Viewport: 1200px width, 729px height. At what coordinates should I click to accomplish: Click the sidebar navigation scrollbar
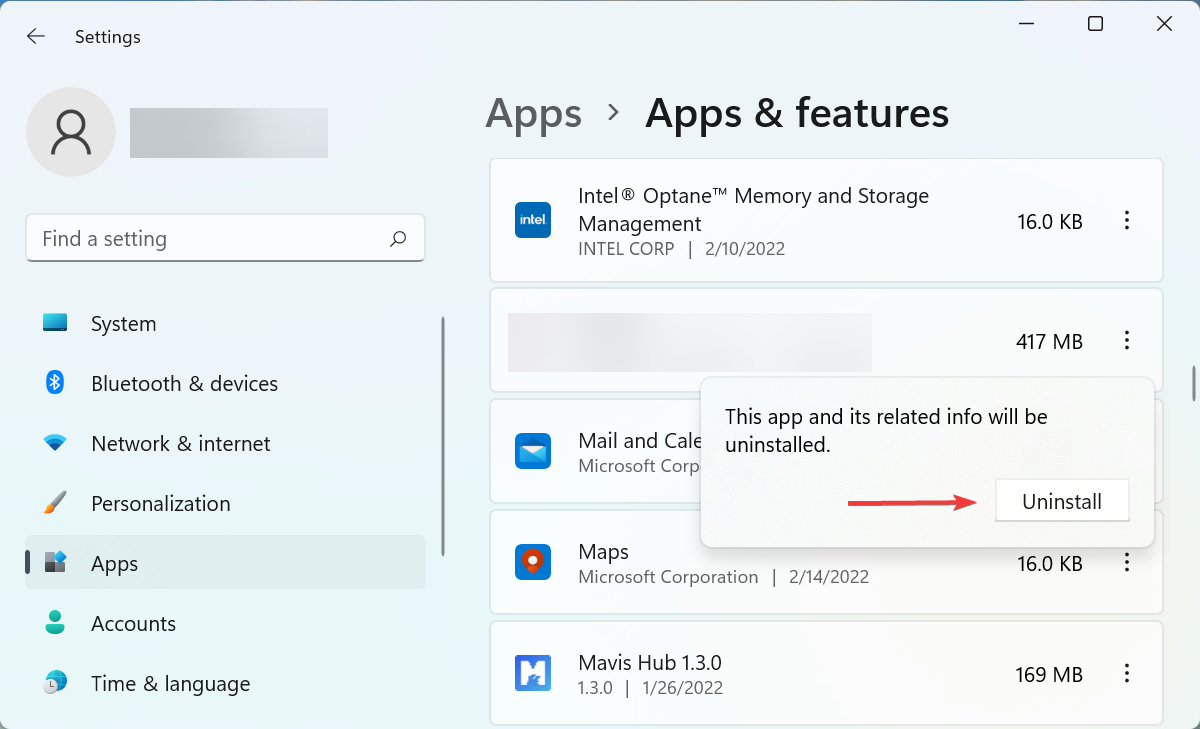click(x=443, y=436)
